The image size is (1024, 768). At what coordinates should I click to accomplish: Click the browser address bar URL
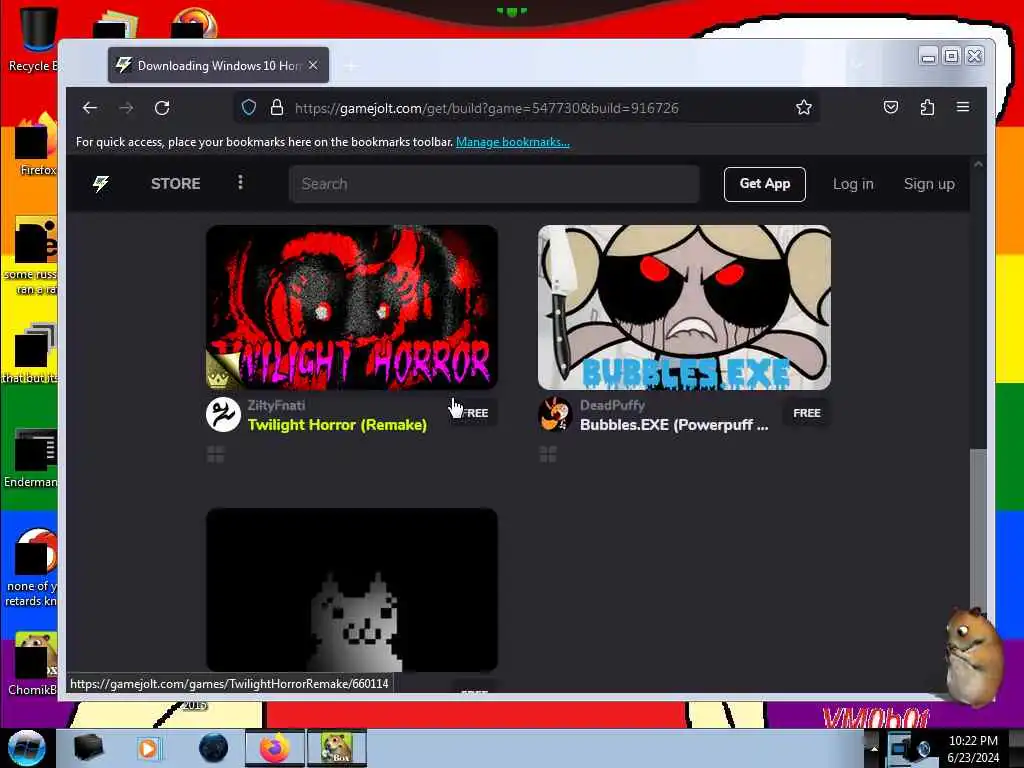487,108
